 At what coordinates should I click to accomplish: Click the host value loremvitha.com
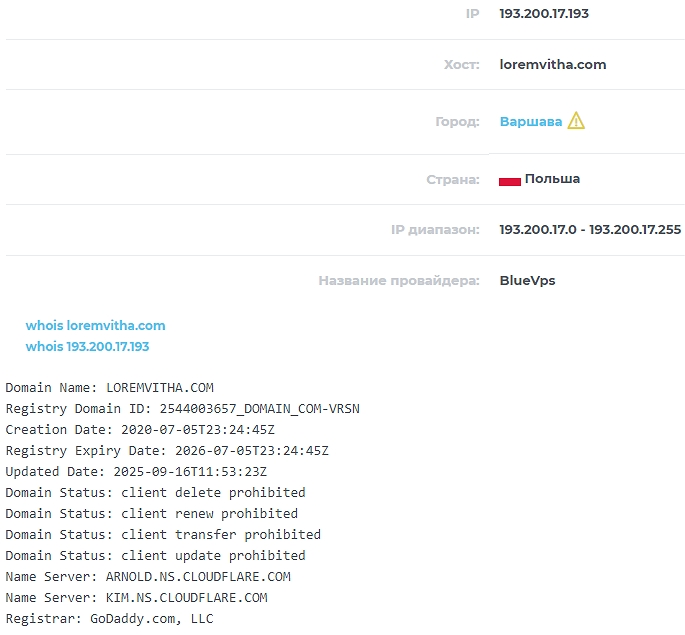click(553, 64)
